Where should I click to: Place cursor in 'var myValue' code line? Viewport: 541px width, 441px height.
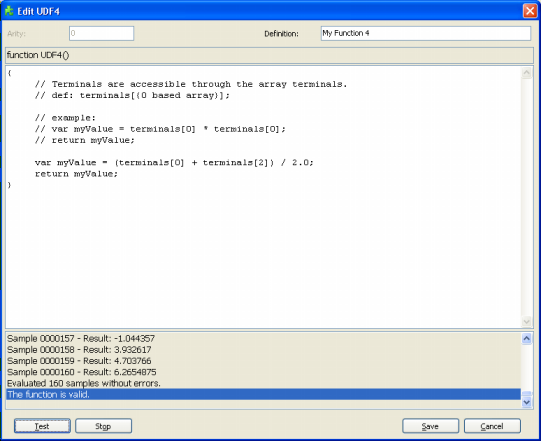point(174,163)
